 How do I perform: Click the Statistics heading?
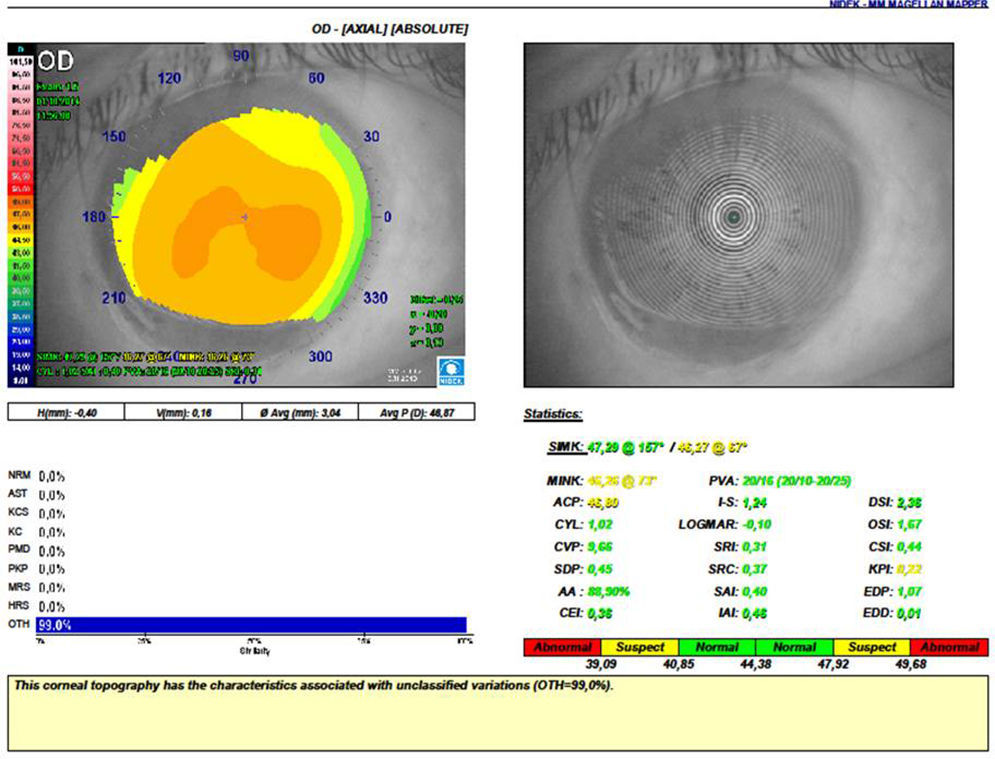[553, 414]
